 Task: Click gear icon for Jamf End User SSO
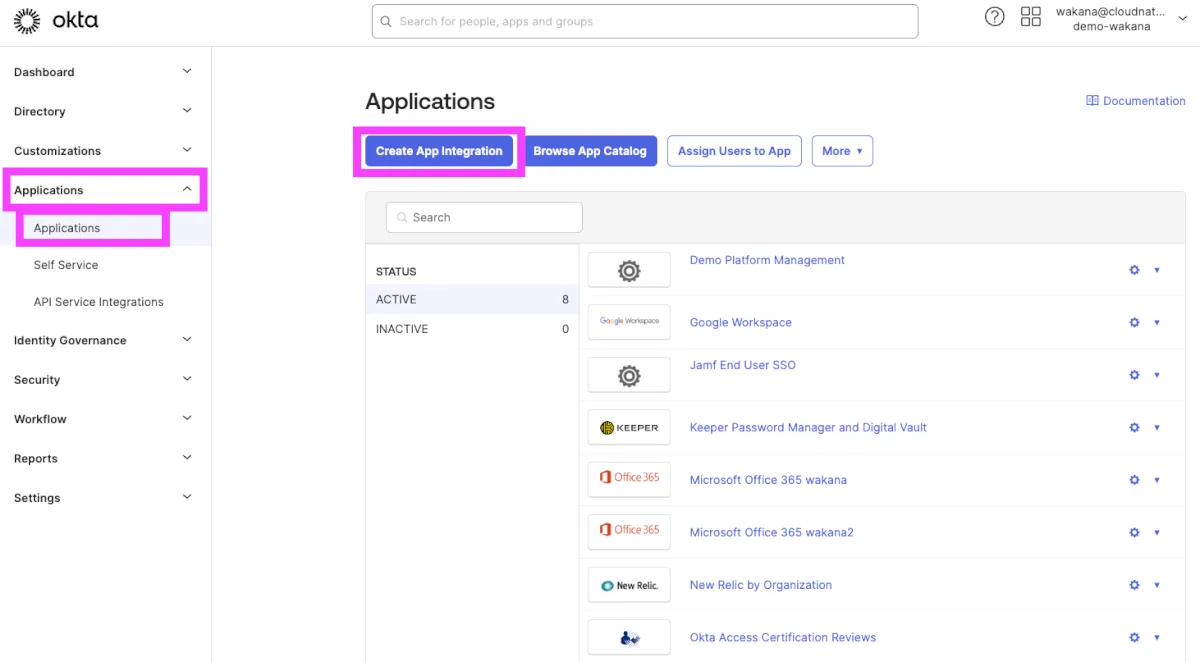[1134, 375]
